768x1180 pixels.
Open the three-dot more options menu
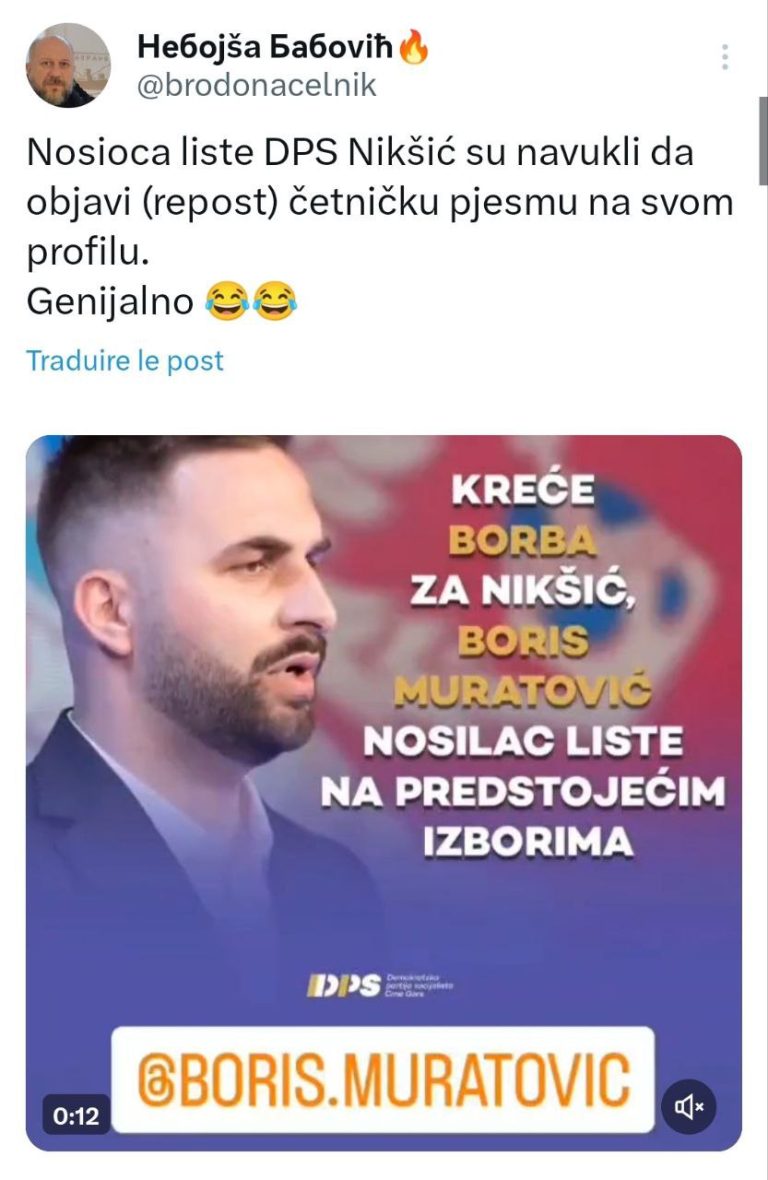pyautogui.click(x=724, y=57)
